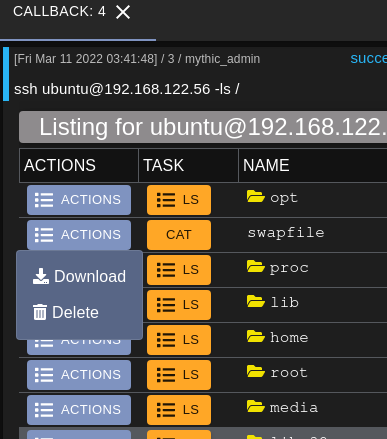Close the Callback 4 tab
387x439 pixels.
coord(123,12)
